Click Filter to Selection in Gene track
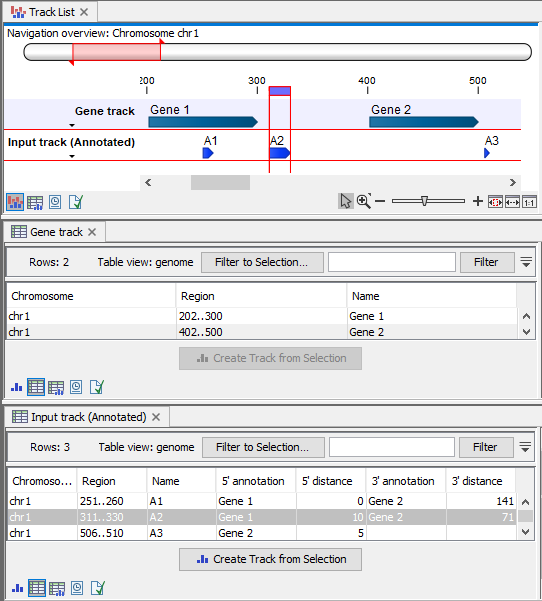This screenshot has width=542, height=601. tap(262, 262)
